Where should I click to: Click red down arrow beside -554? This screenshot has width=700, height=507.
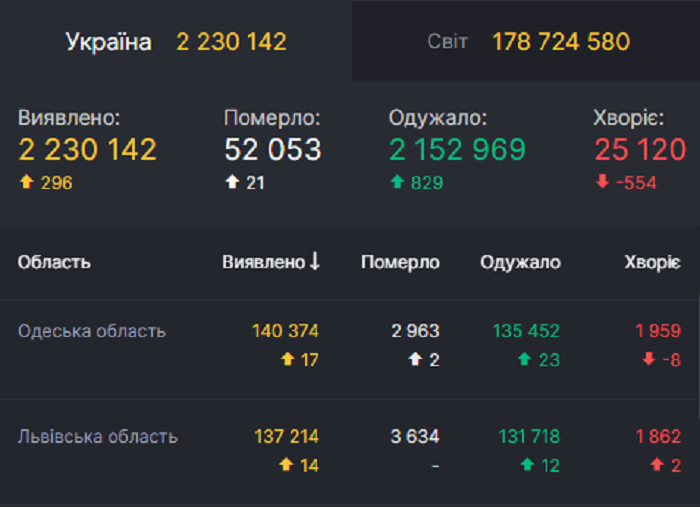602,181
